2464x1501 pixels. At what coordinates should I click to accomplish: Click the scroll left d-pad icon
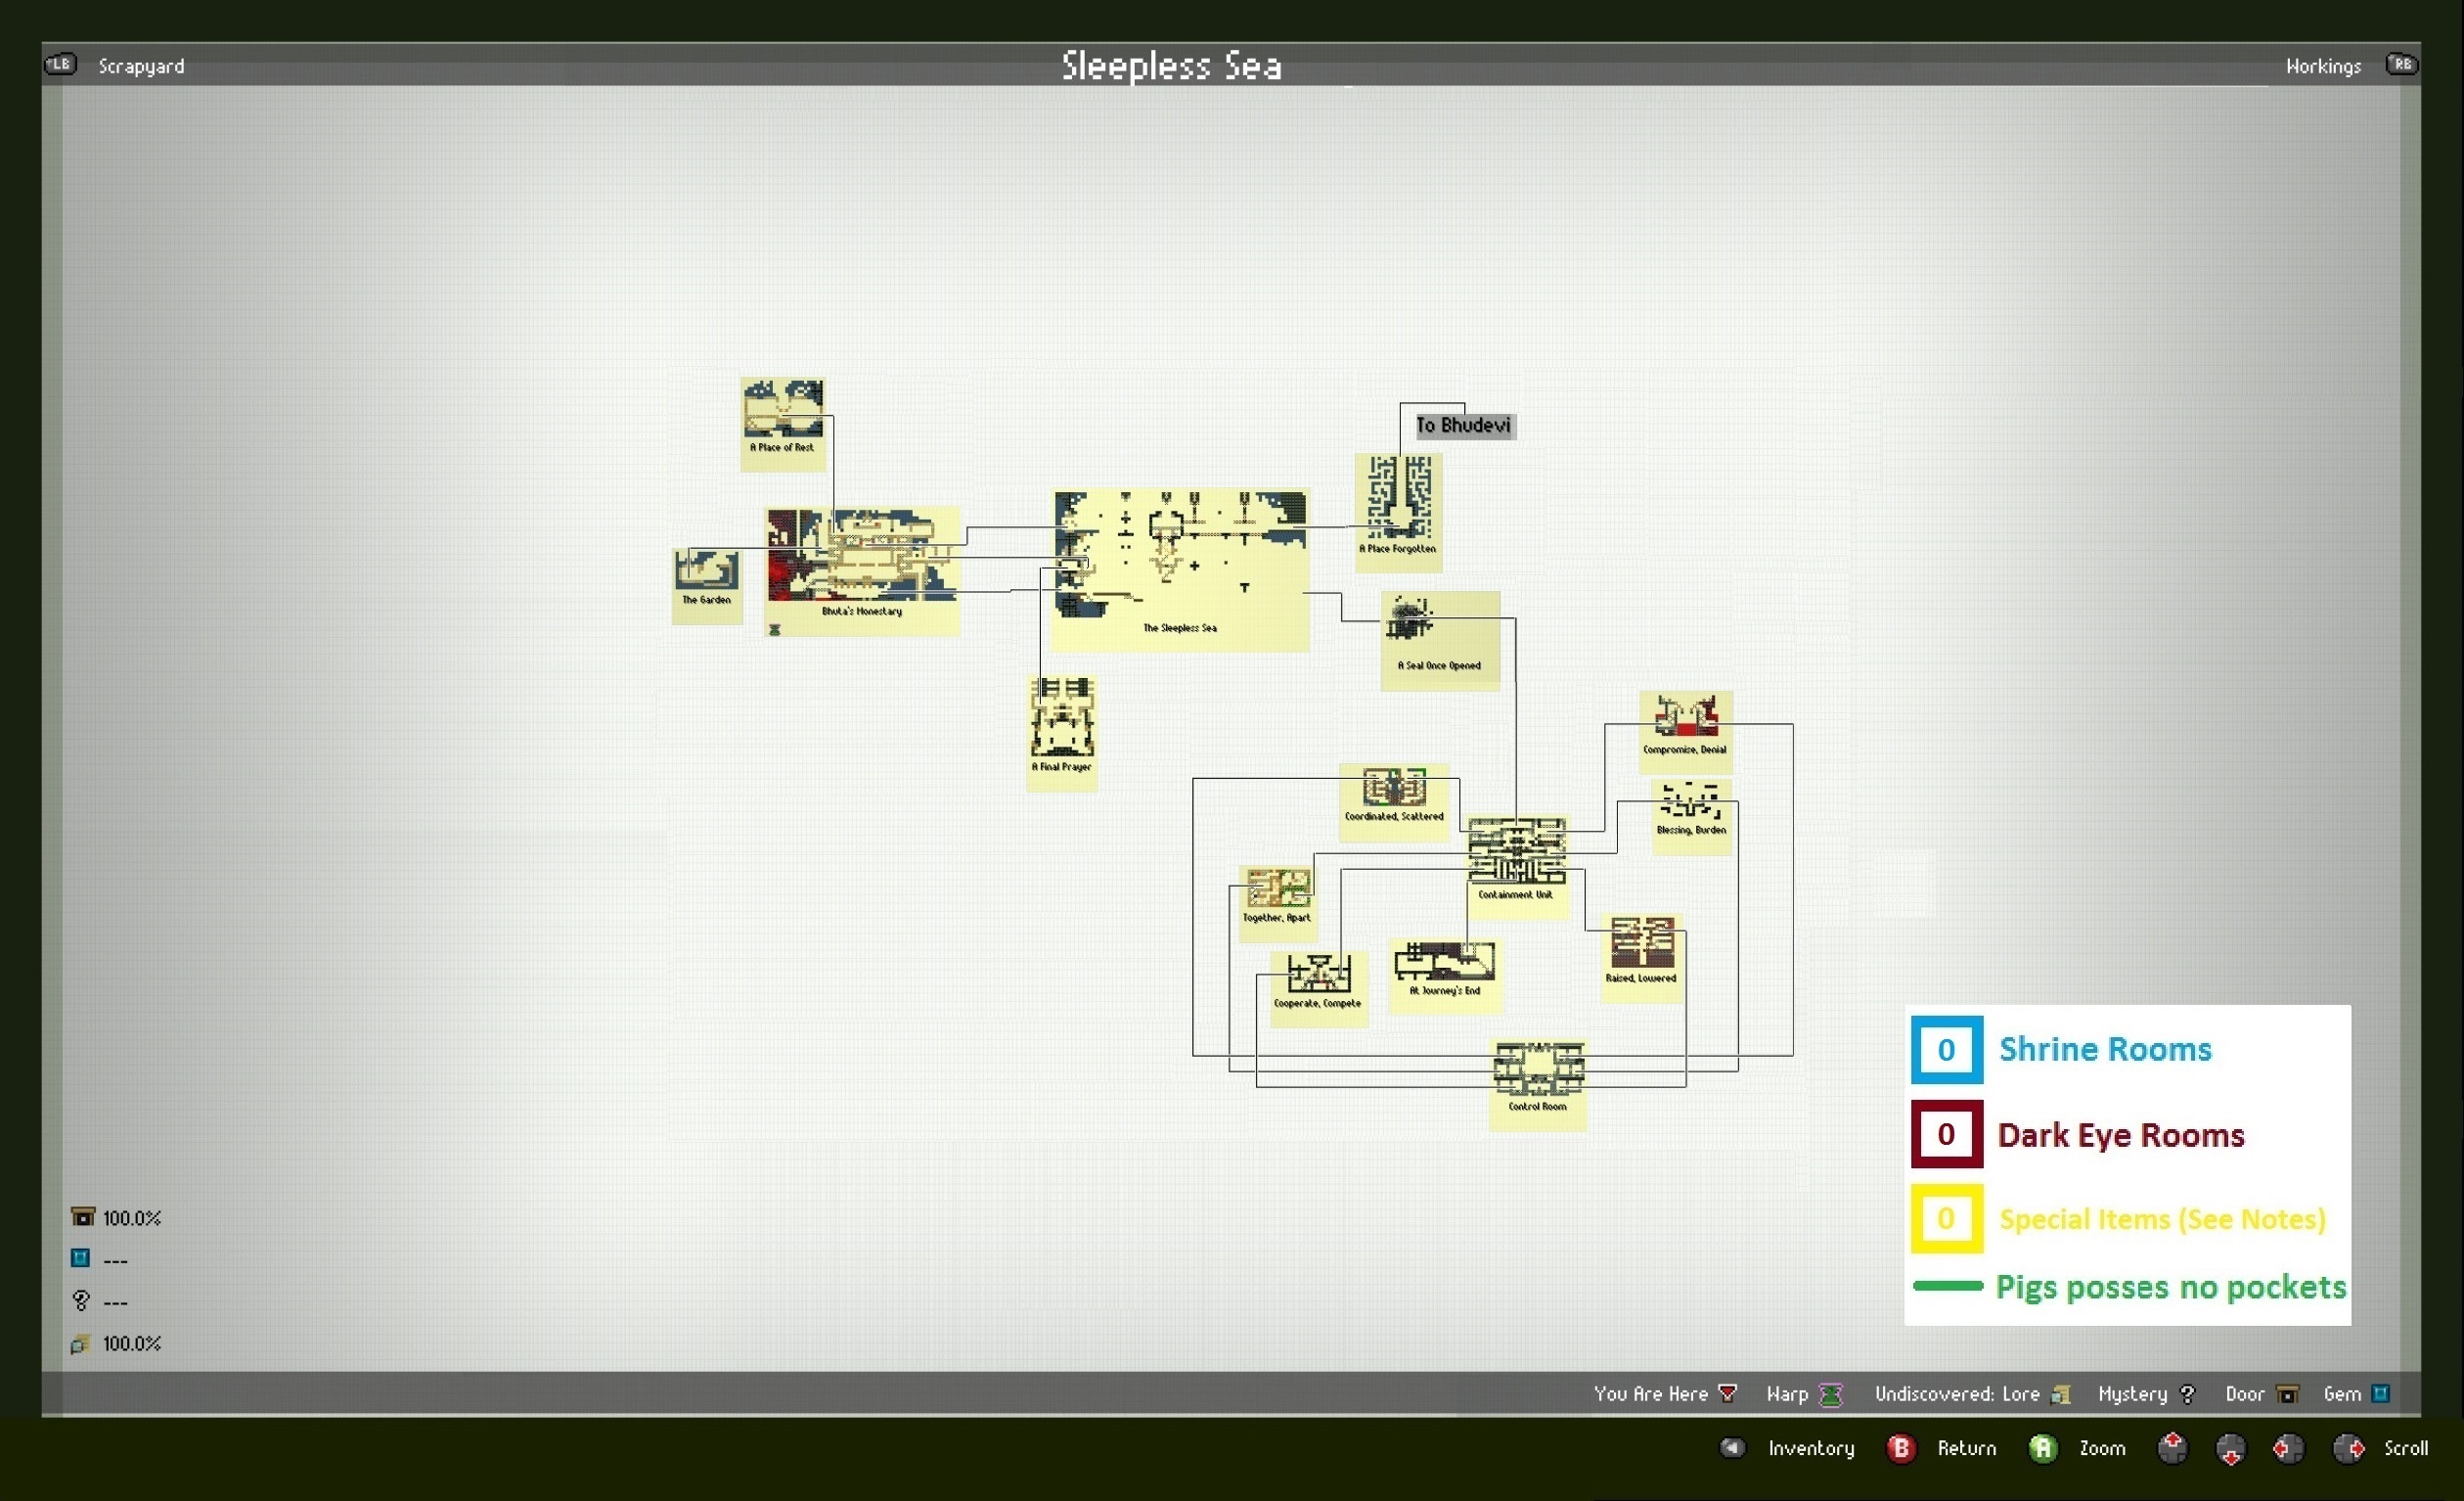[2288, 1447]
